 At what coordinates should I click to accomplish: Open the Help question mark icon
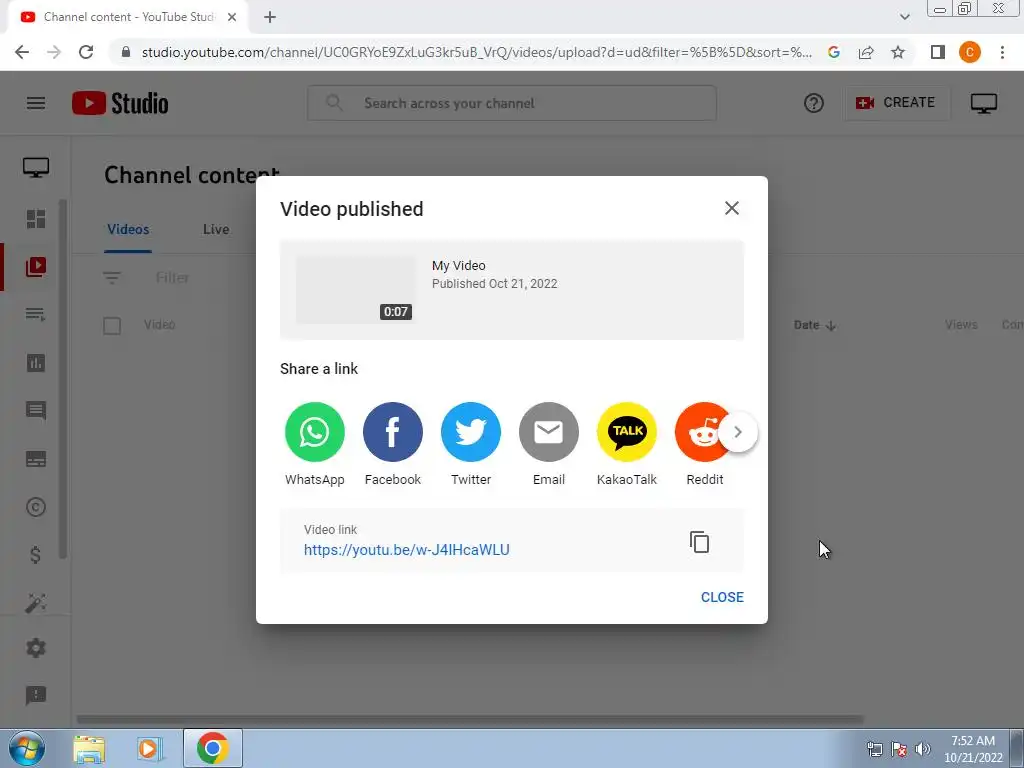pos(814,103)
